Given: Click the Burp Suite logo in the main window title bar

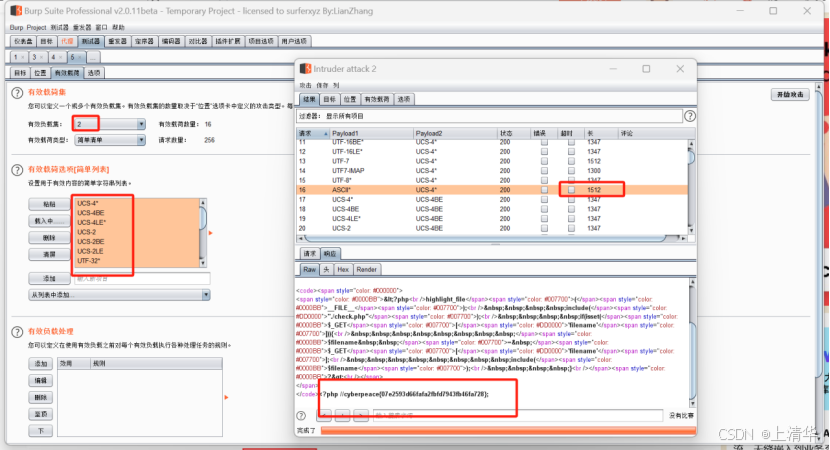Looking at the screenshot, I should (16, 11).
